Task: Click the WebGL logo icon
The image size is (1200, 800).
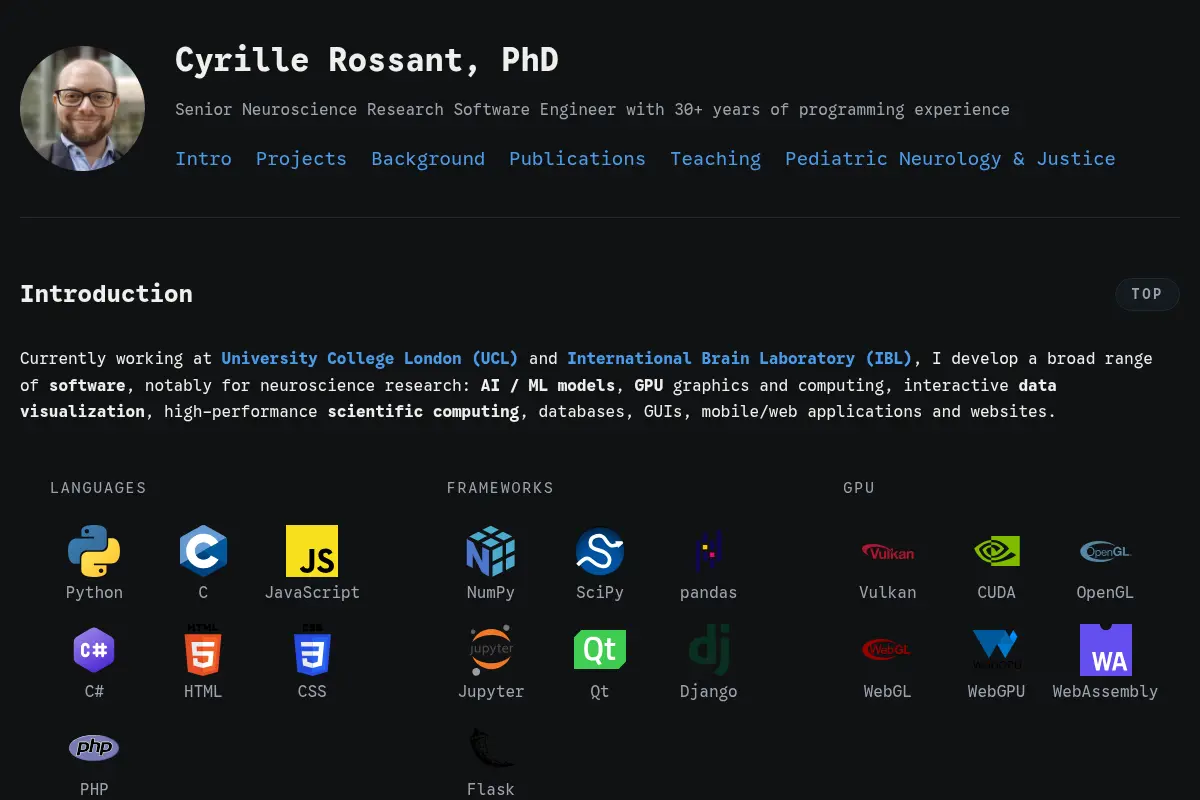Action: [888, 650]
